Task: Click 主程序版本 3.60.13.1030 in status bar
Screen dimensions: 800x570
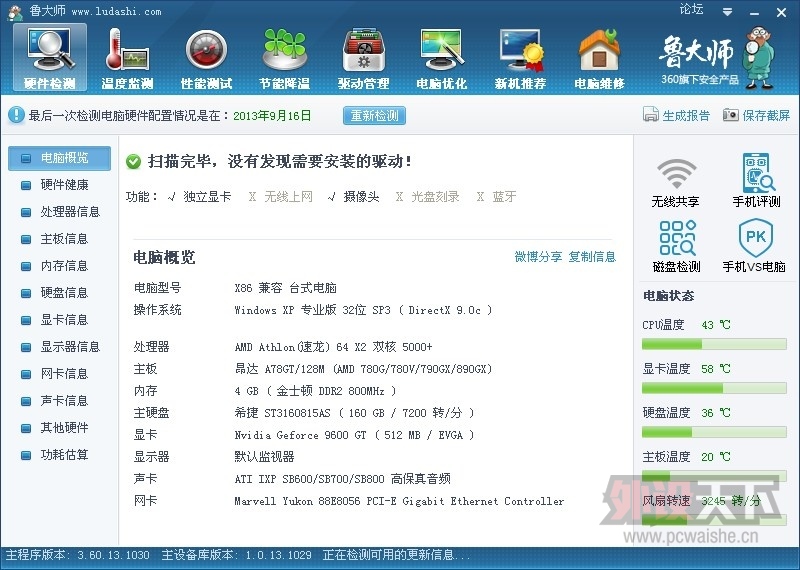Action: pyautogui.click(x=78, y=555)
